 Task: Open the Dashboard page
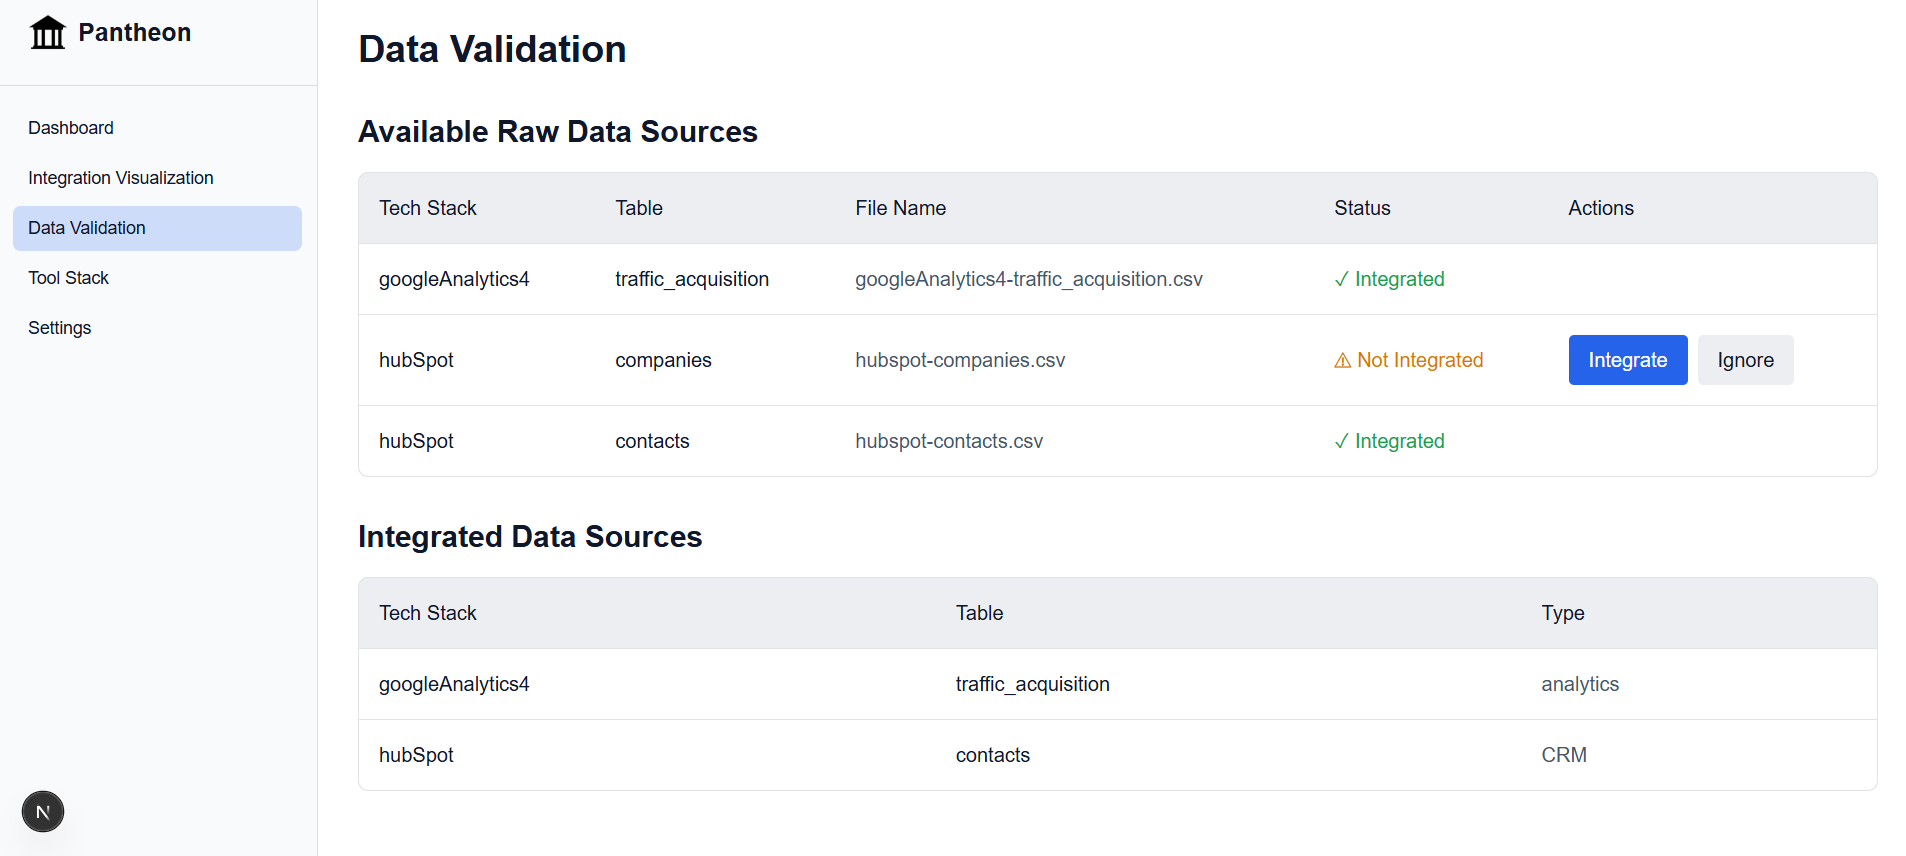71,128
